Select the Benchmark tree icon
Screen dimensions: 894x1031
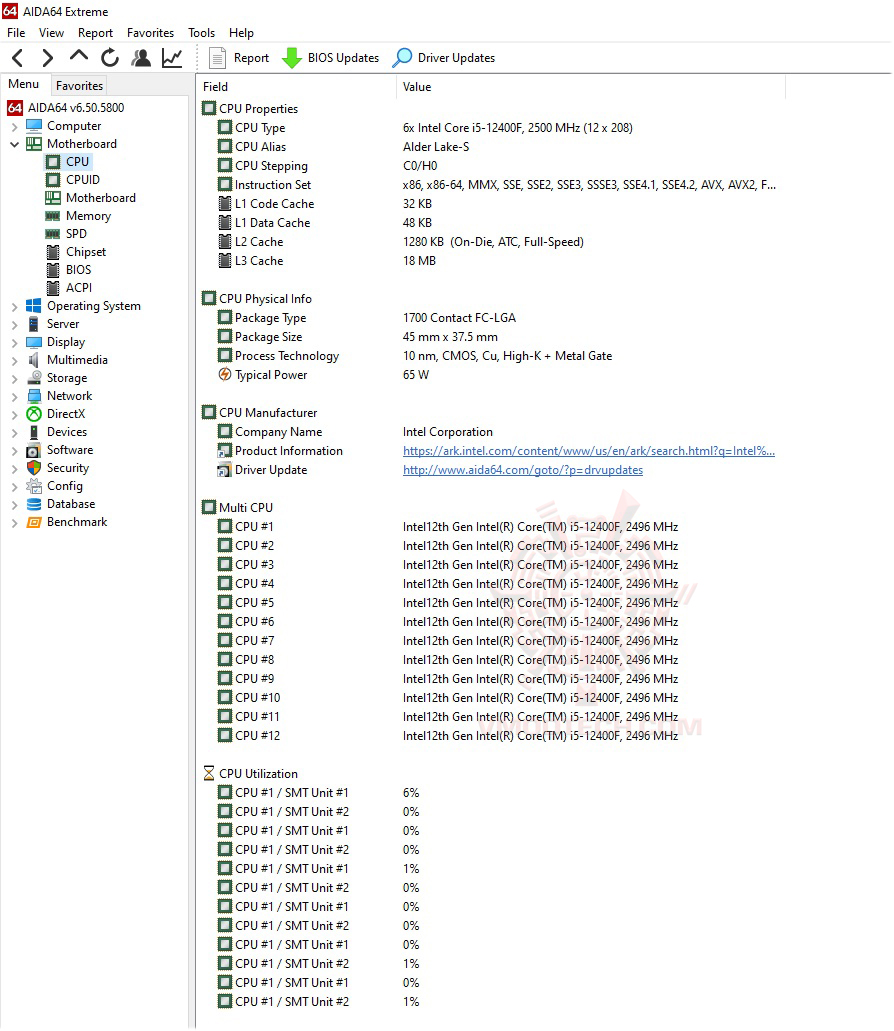click(34, 522)
